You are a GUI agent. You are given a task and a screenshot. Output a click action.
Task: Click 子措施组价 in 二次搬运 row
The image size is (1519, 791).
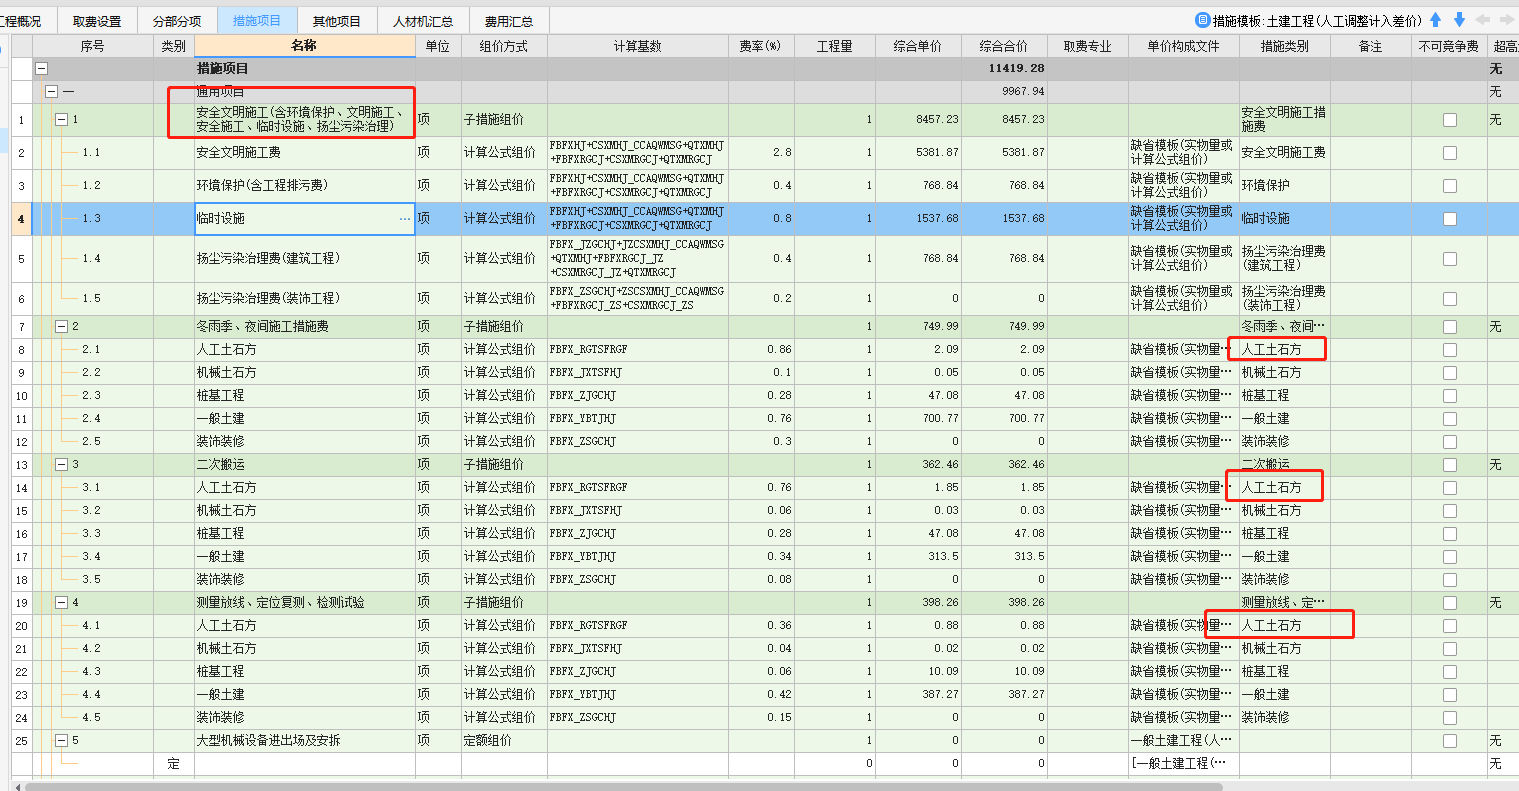click(x=504, y=465)
